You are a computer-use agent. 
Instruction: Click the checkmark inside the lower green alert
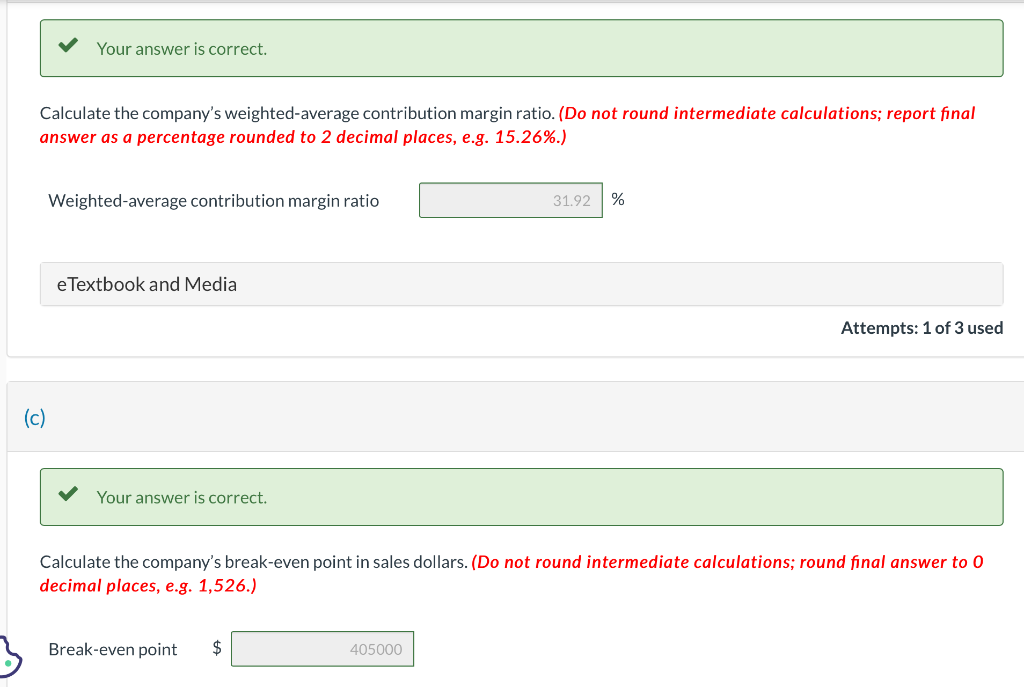click(x=69, y=493)
